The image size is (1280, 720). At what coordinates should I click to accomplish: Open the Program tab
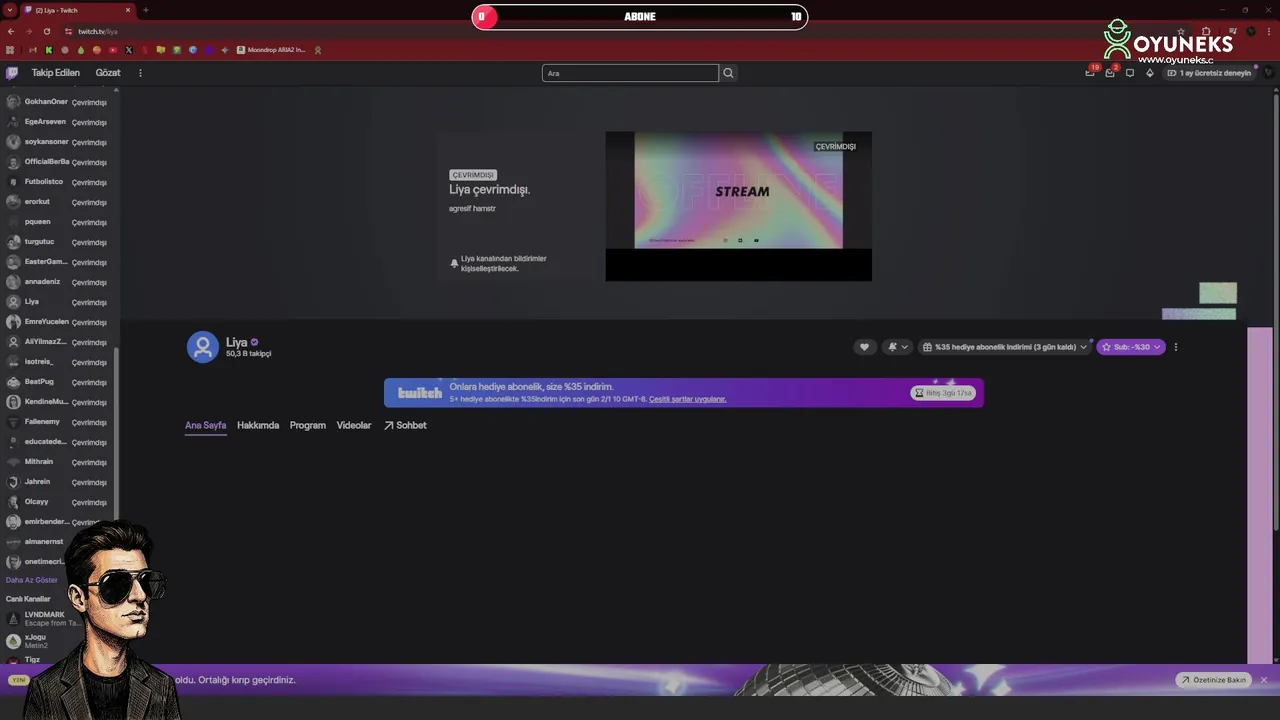pyautogui.click(x=308, y=425)
